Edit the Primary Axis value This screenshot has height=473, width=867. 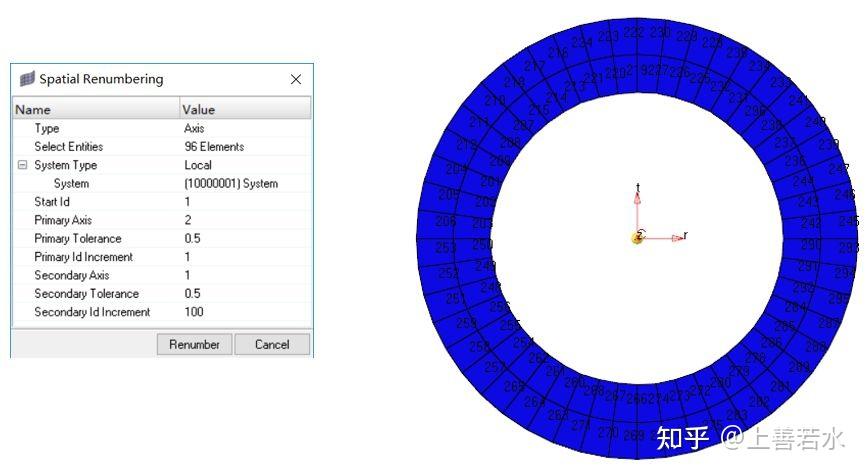point(246,220)
